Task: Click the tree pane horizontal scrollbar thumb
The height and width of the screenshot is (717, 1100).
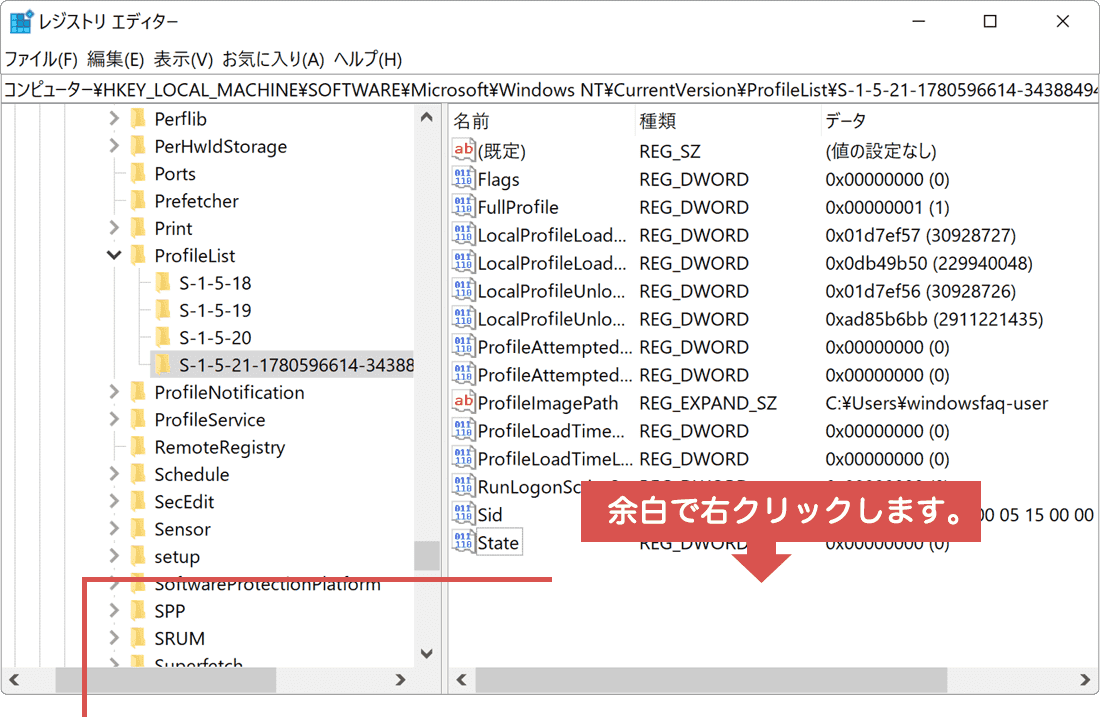Action: click(x=166, y=680)
